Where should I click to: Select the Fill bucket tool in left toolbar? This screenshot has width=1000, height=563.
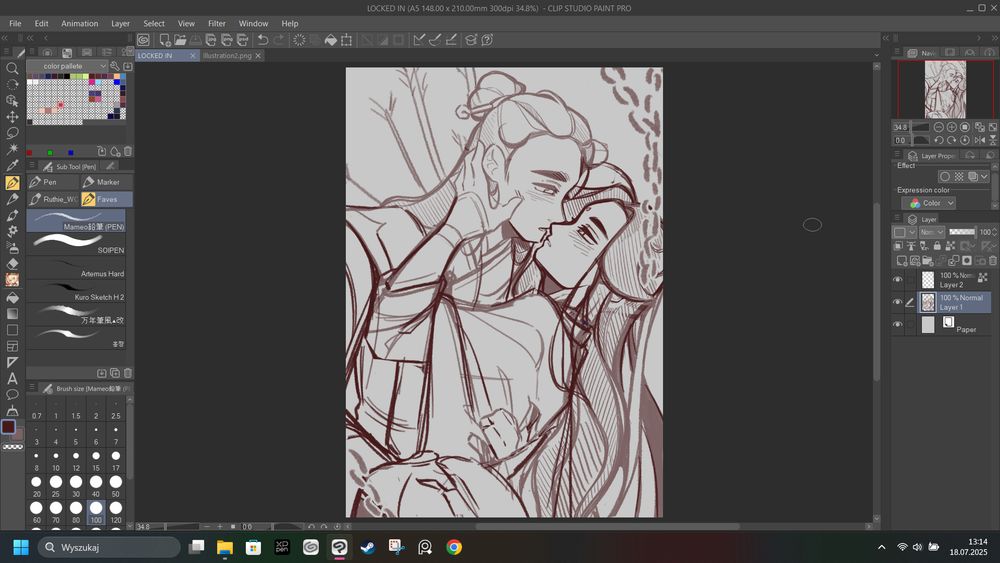[11, 297]
